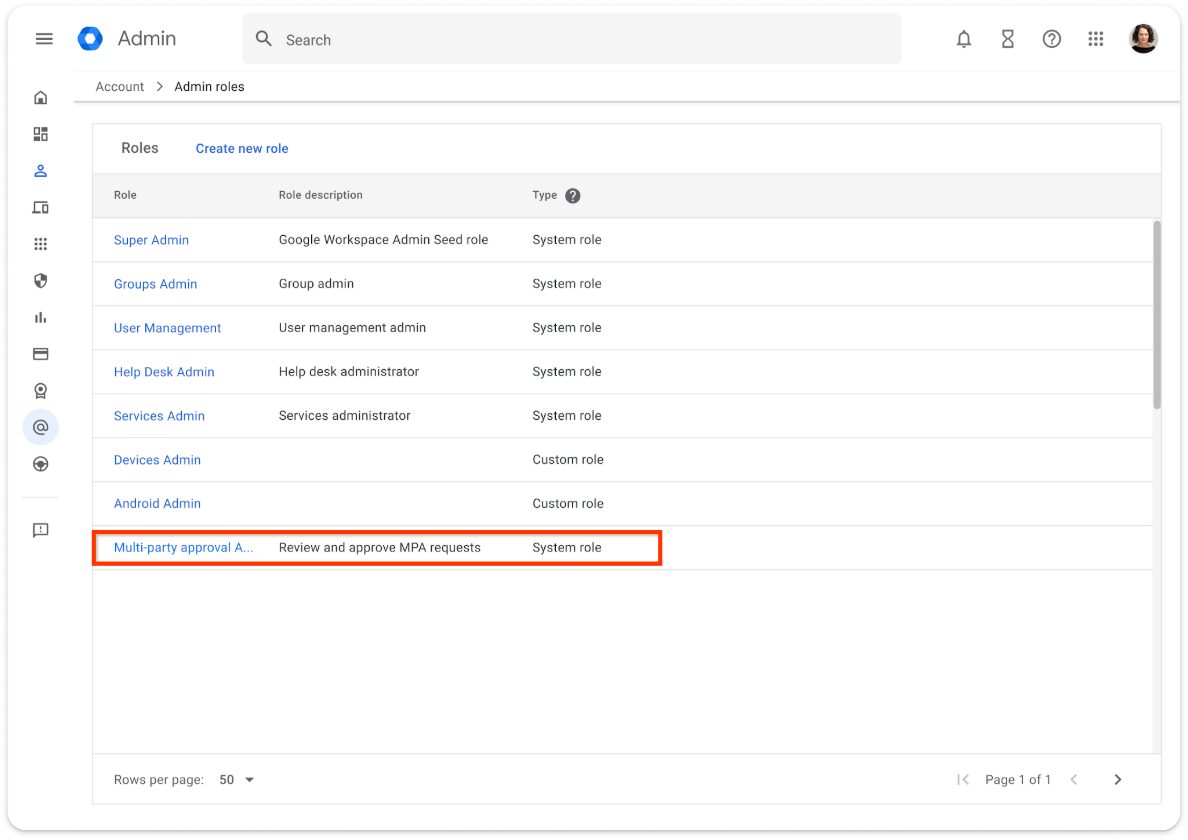Click Custom role type for Devices Admin
1188x840 pixels.
(567, 459)
